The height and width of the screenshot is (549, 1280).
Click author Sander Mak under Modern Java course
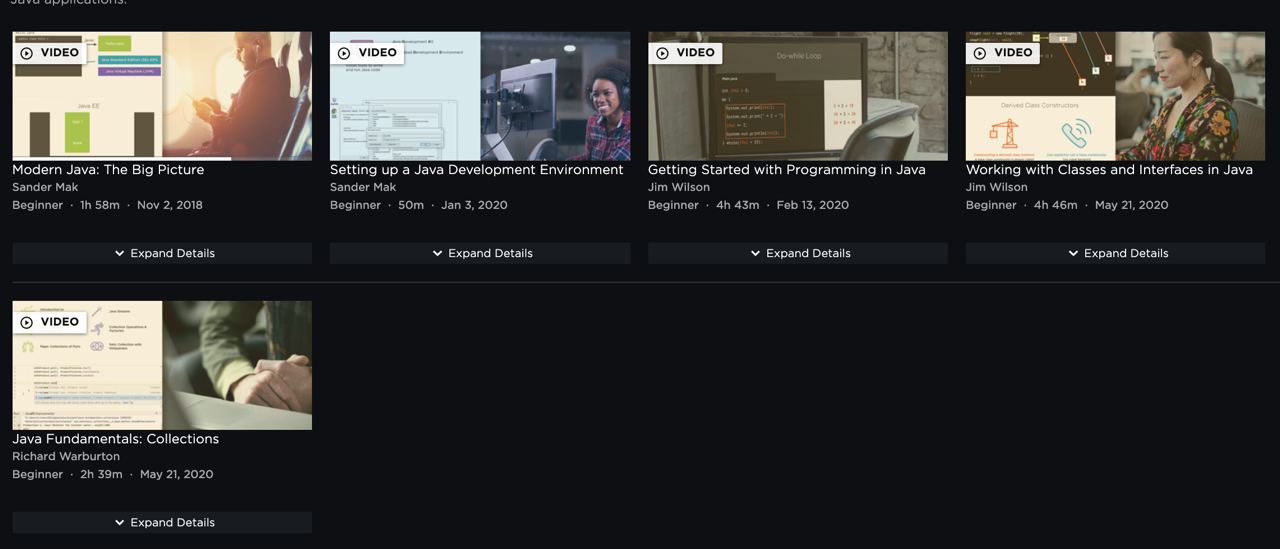(x=45, y=187)
